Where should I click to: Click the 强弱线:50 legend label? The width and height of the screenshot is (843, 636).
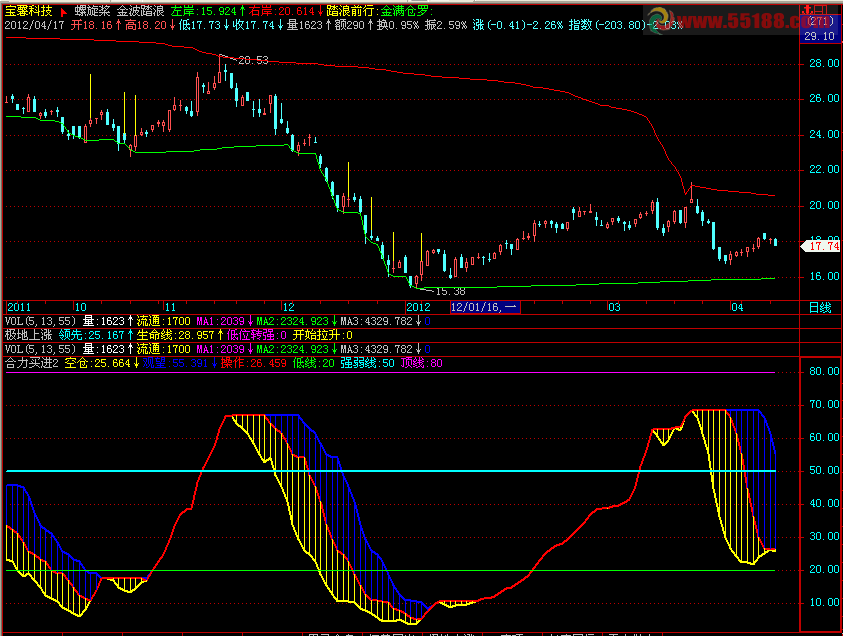click(369, 363)
